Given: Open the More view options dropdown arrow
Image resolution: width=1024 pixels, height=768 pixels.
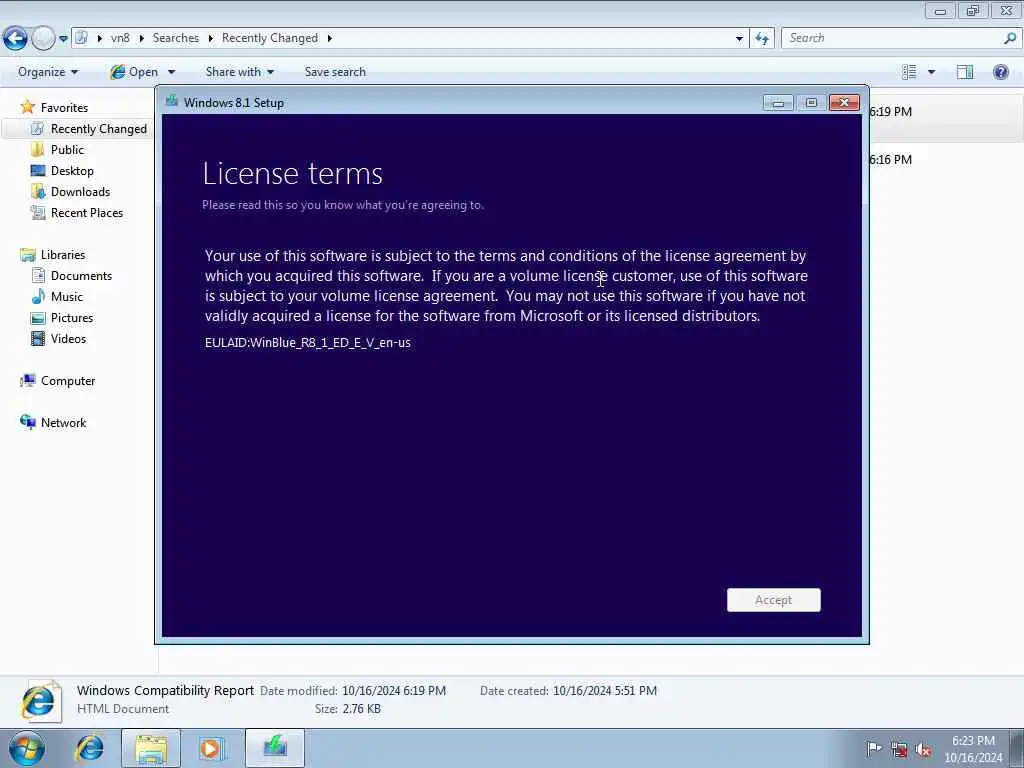Looking at the screenshot, I should click(931, 72).
